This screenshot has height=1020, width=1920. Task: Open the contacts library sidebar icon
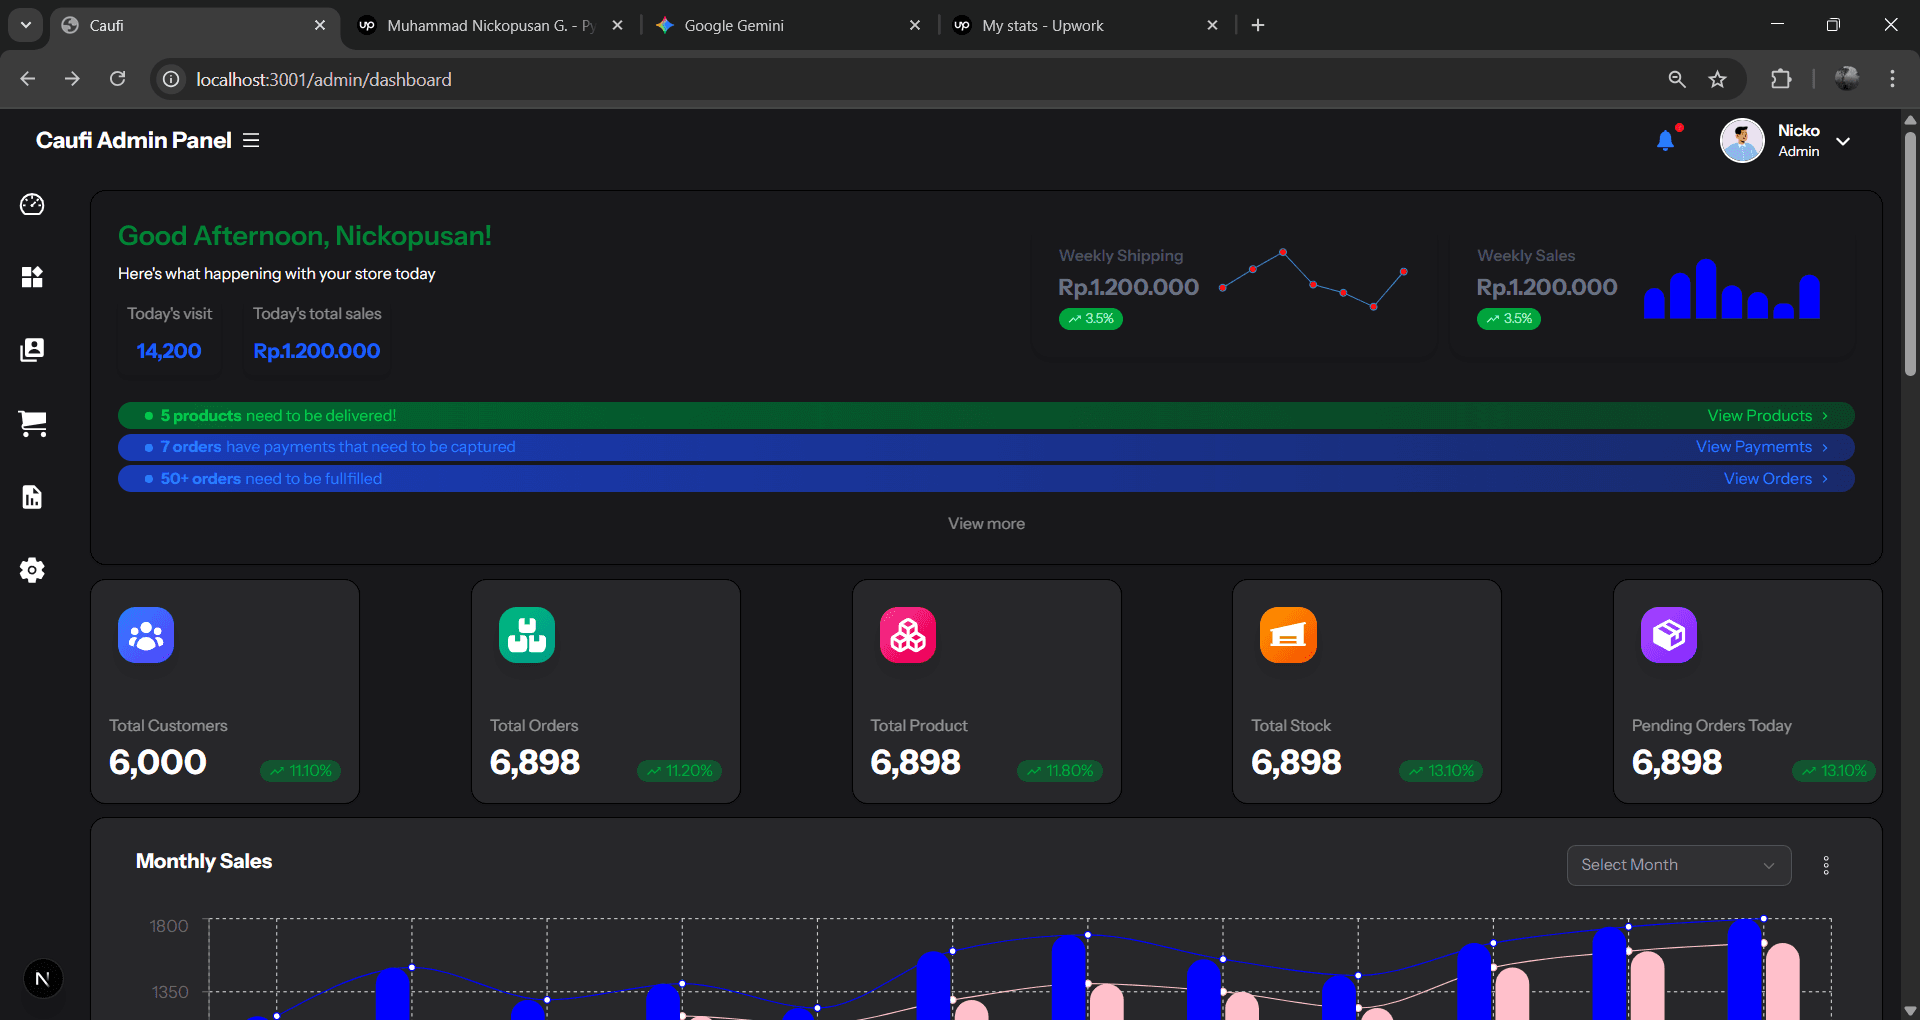[x=32, y=350]
